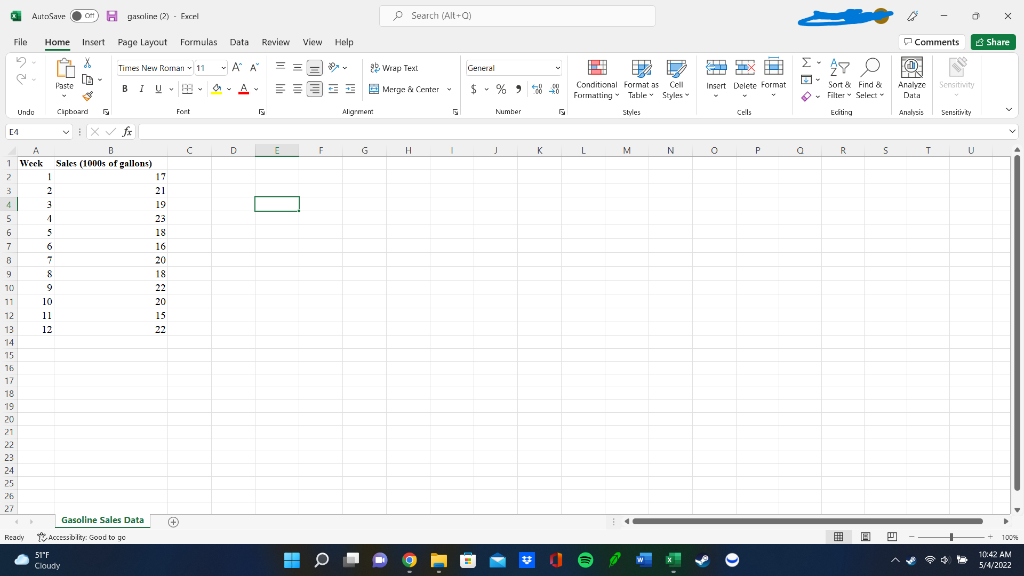Click the Delete cells icon
Image resolution: width=1024 pixels, height=576 pixels.
744,67
